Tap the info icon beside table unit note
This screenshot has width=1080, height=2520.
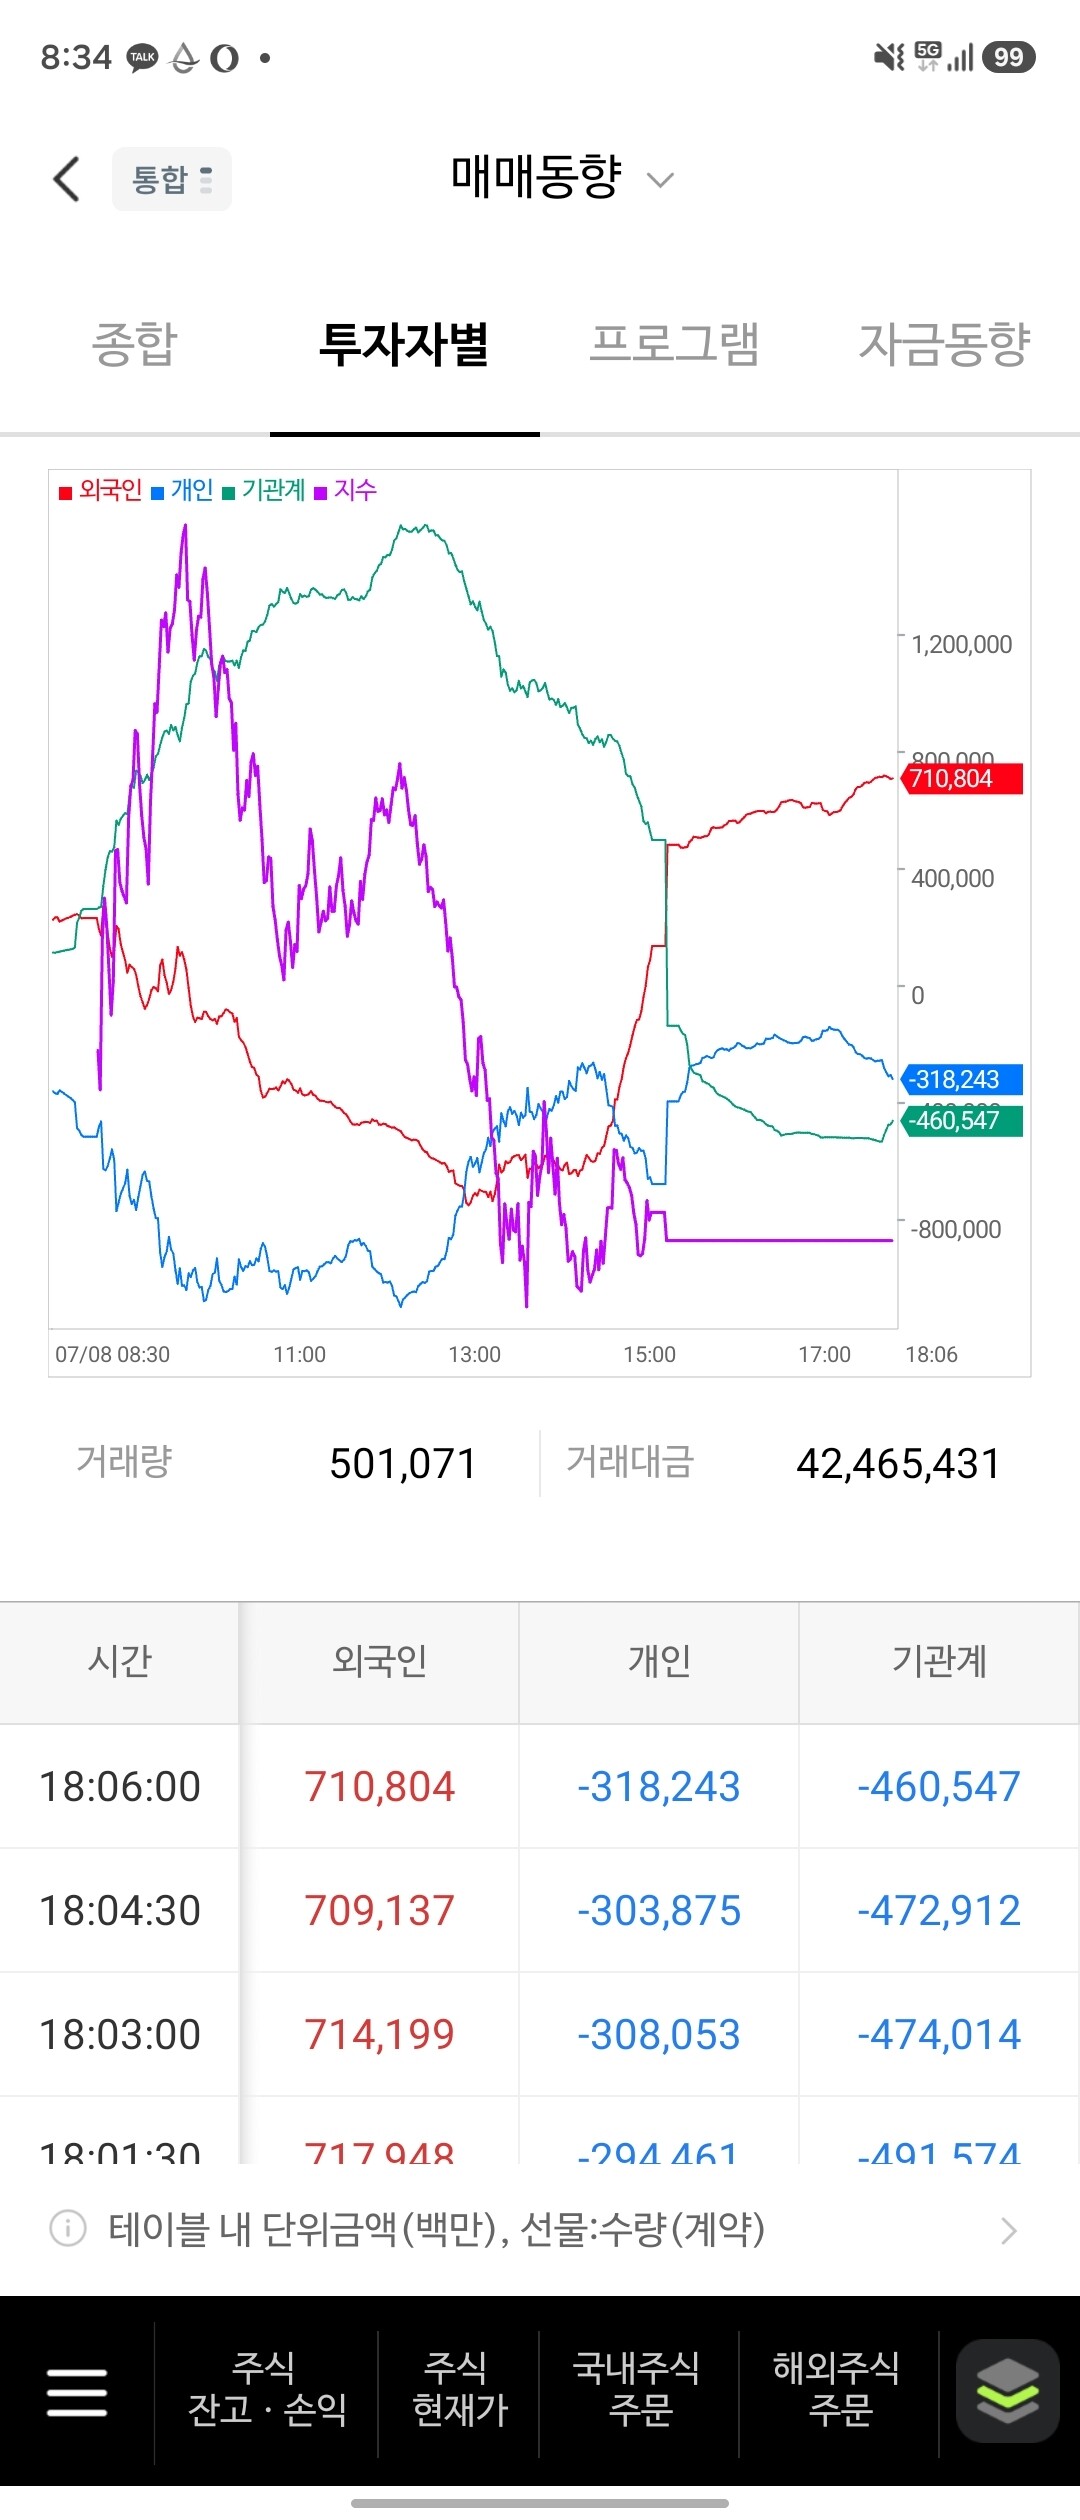point(68,2228)
